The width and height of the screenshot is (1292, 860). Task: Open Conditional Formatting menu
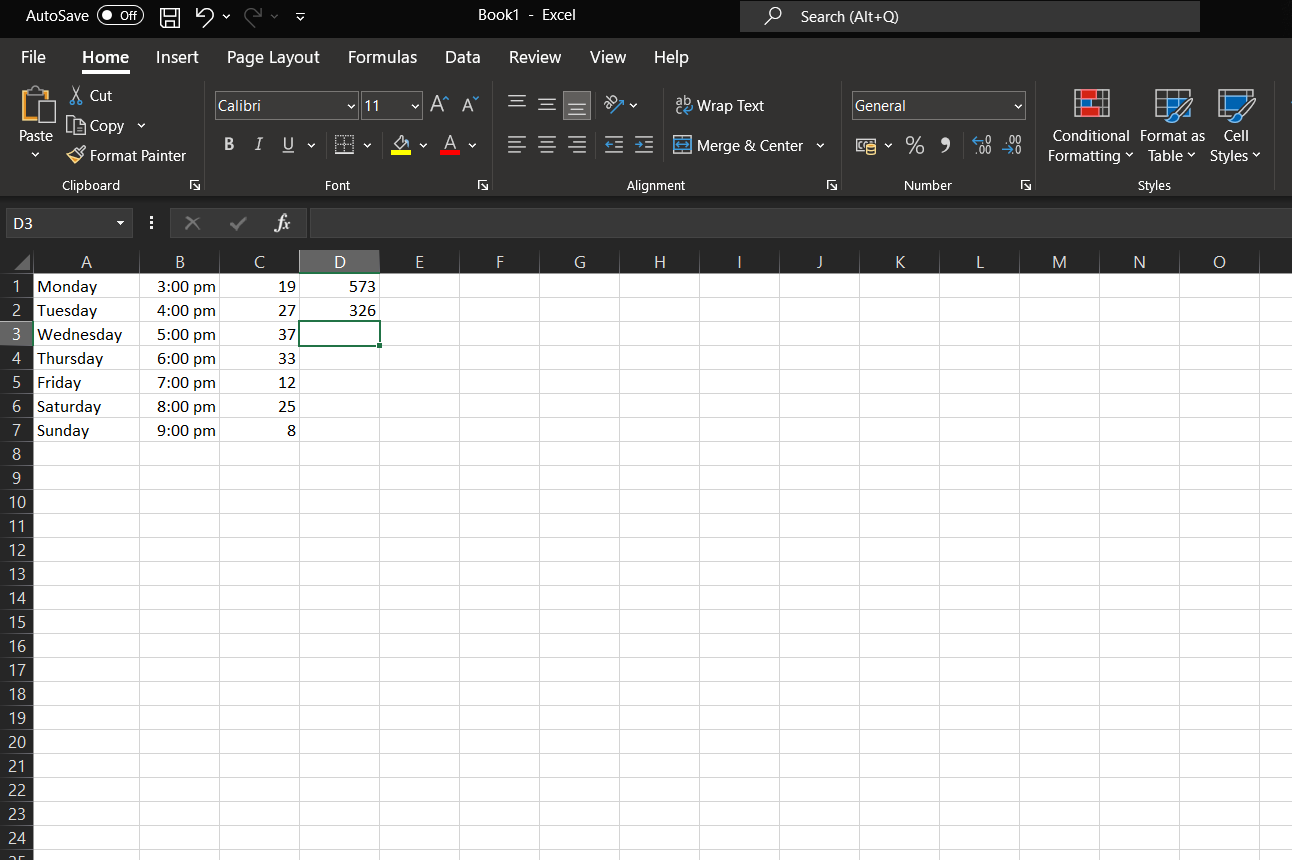pyautogui.click(x=1091, y=125)
